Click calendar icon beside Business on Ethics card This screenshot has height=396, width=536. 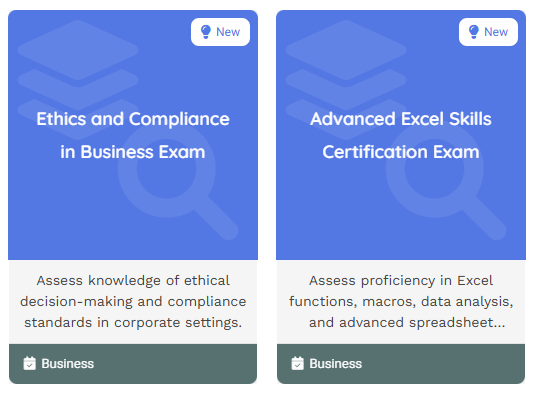click(x=29, y=364)
